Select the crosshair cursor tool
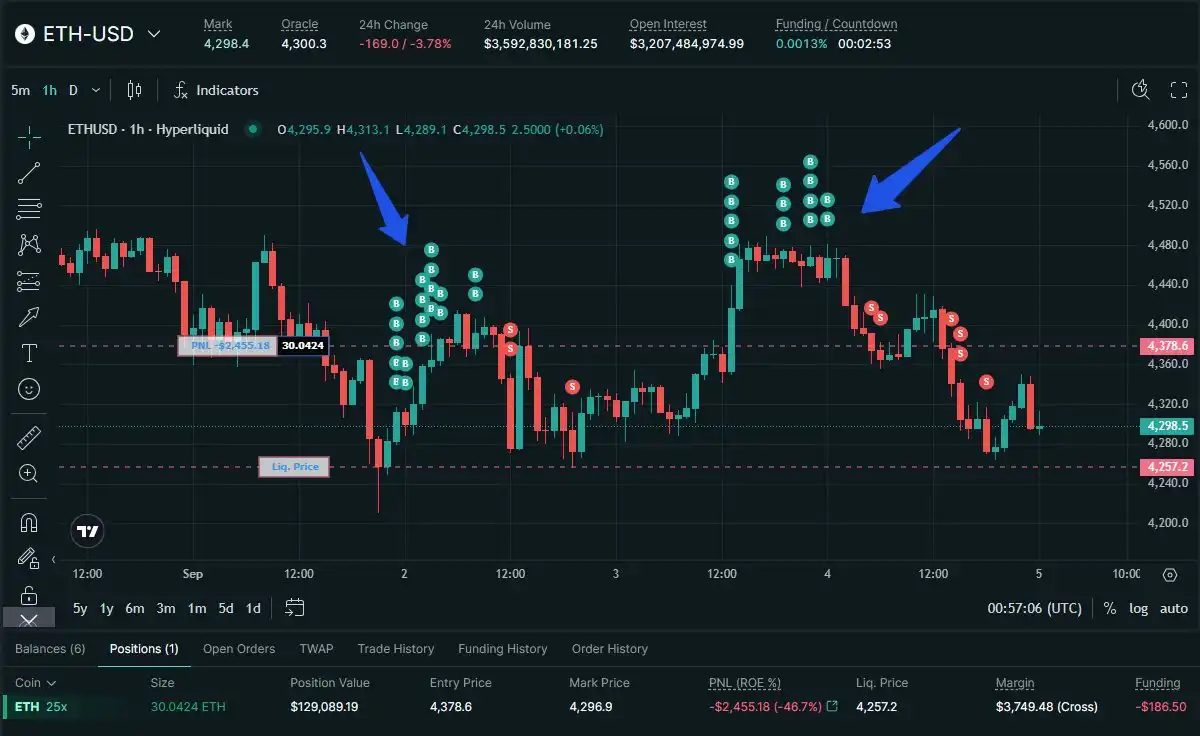The height and width of the screenshot is (736, 1200). click(x=30, y=136)
